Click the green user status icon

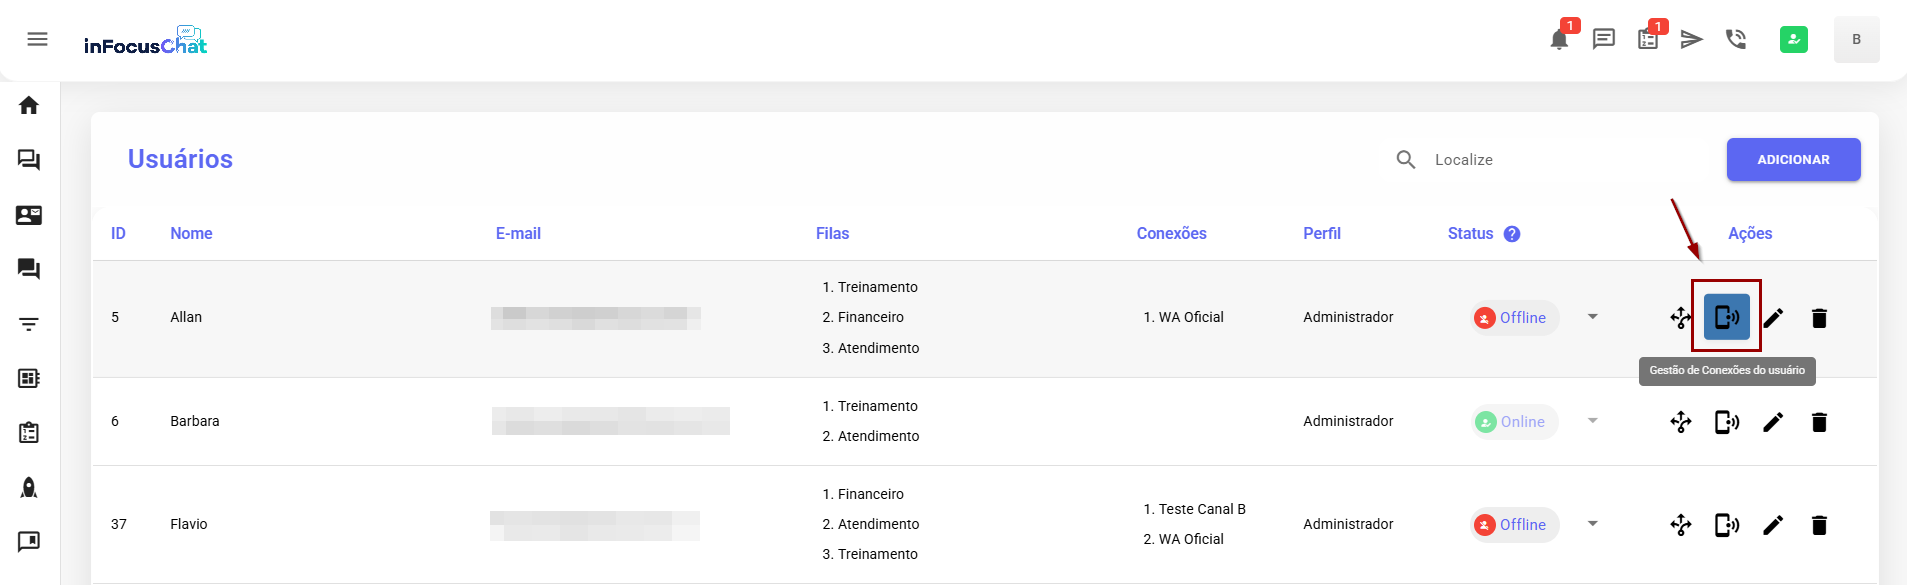[1793, 40]
